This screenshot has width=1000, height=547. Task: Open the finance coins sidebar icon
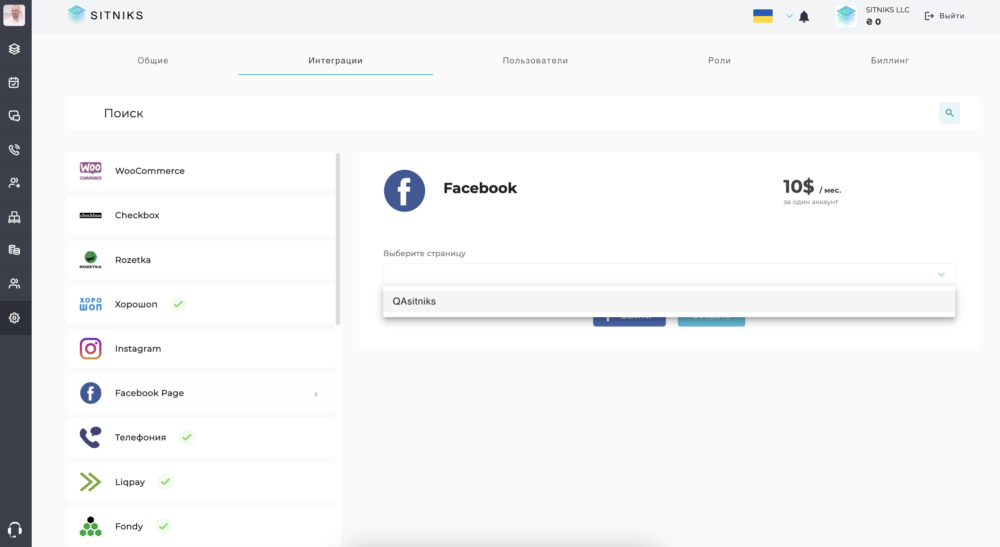14,250
